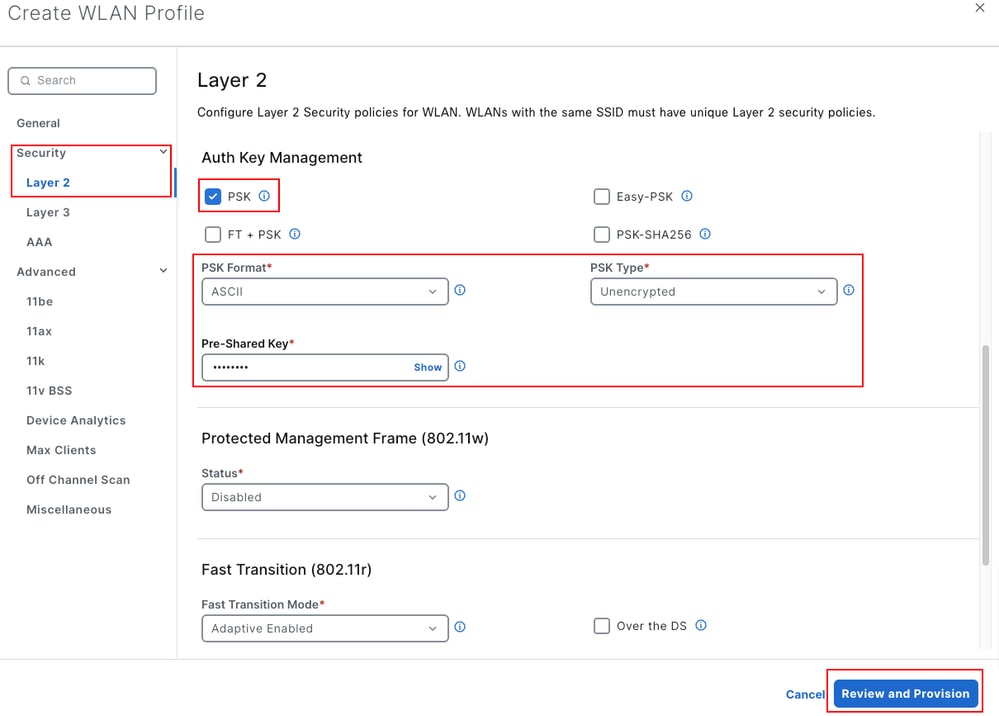999x716 pixels.
Task: Collapse the Security section chevron
Action: tap(164, 152)
